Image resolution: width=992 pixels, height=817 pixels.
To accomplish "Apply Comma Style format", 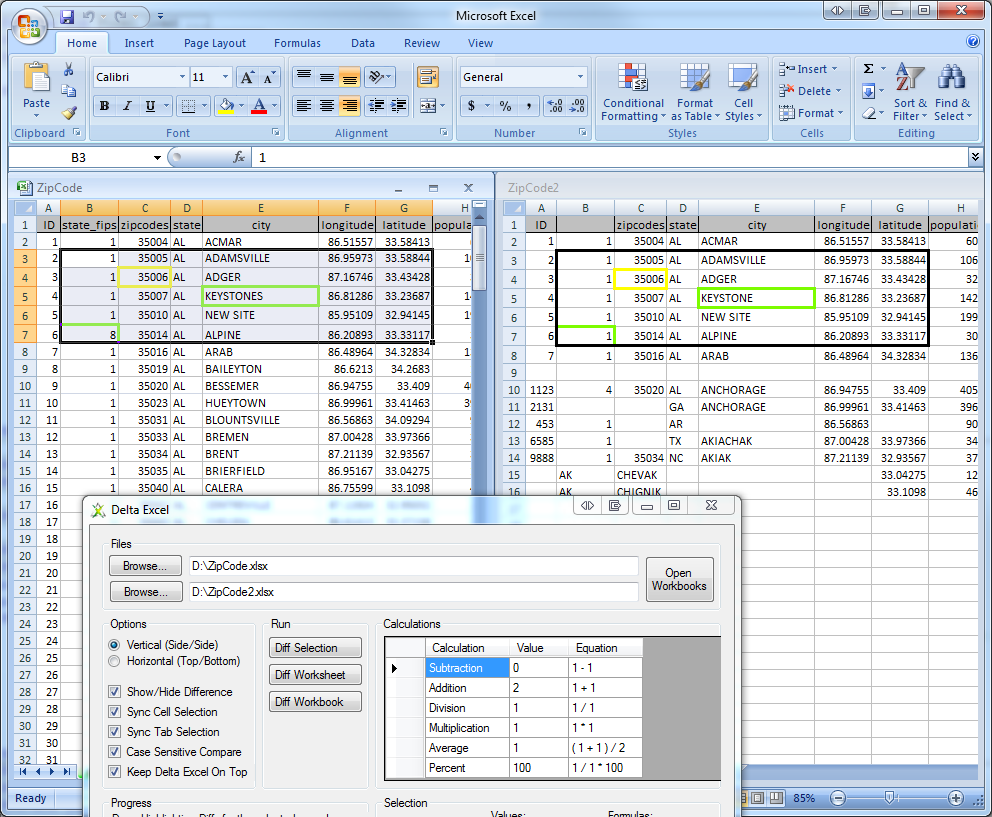I will (x=528, y=106).
